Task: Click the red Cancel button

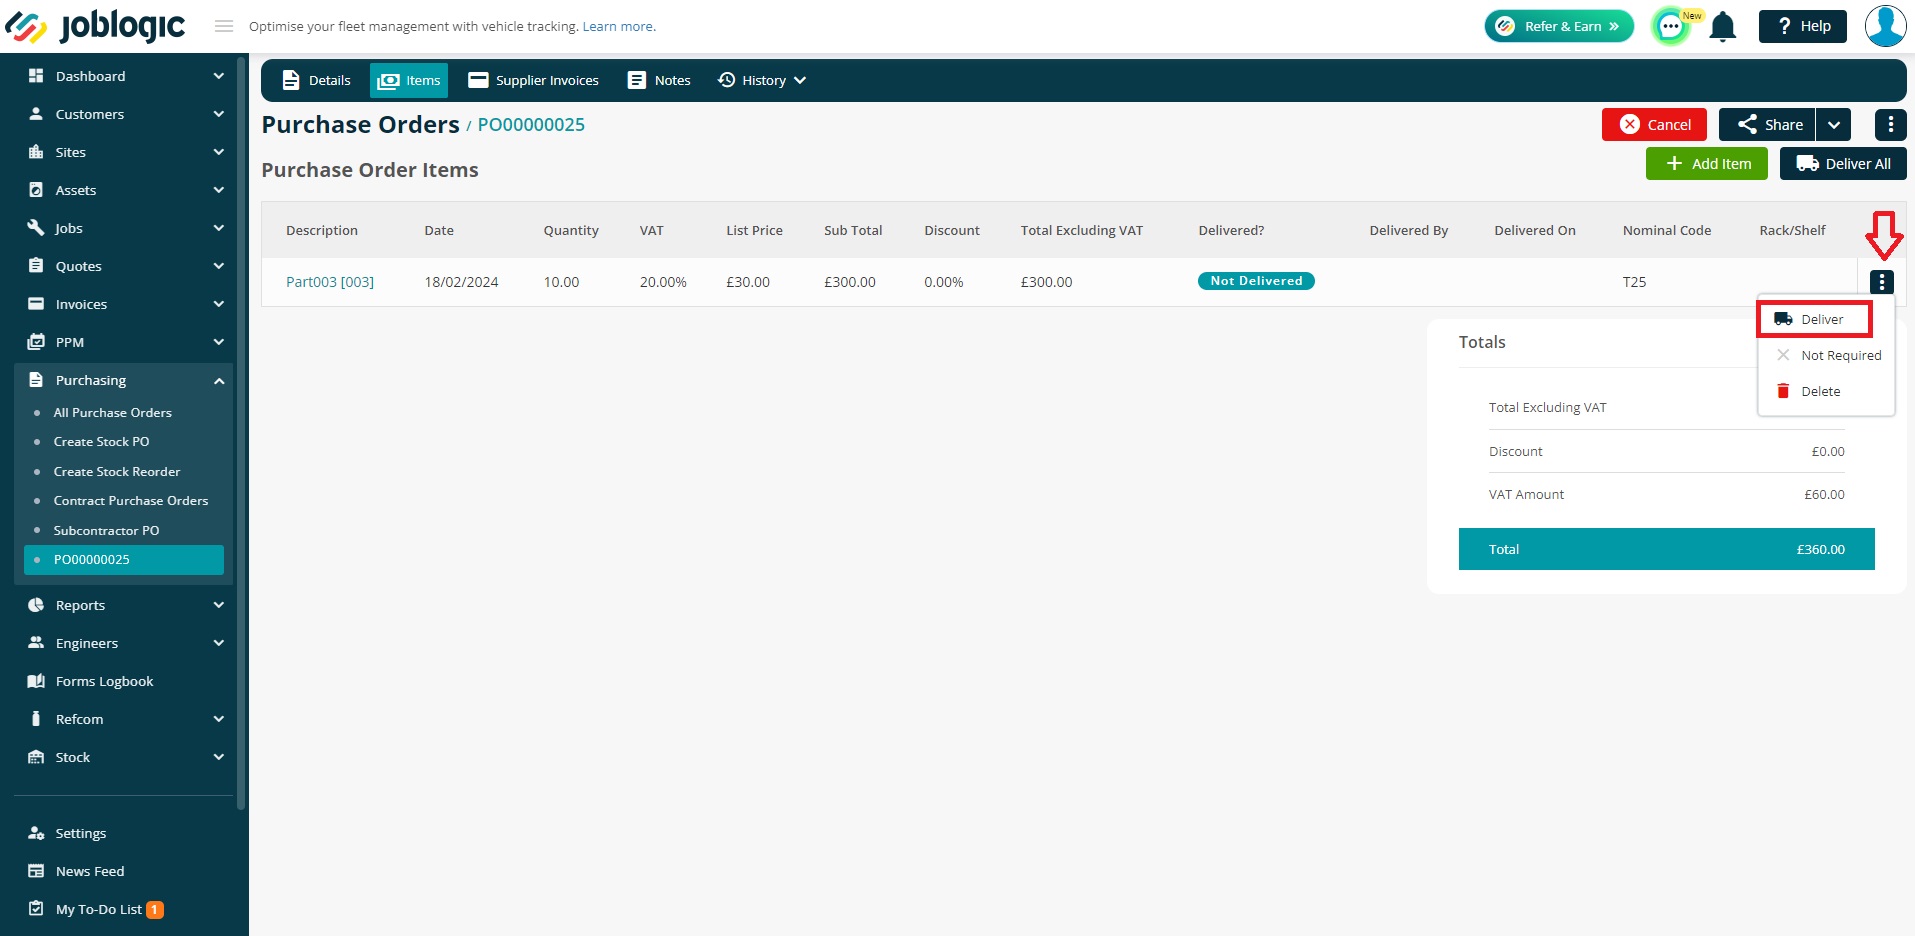Action: pyautogui.click(x=1654, y=125)
